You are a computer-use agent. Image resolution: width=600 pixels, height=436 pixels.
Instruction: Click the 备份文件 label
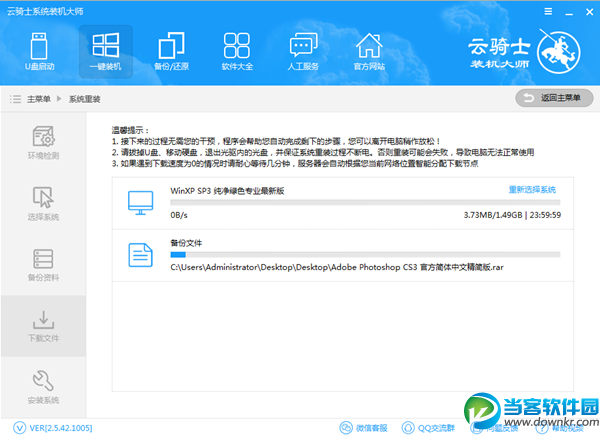(186, 243)
